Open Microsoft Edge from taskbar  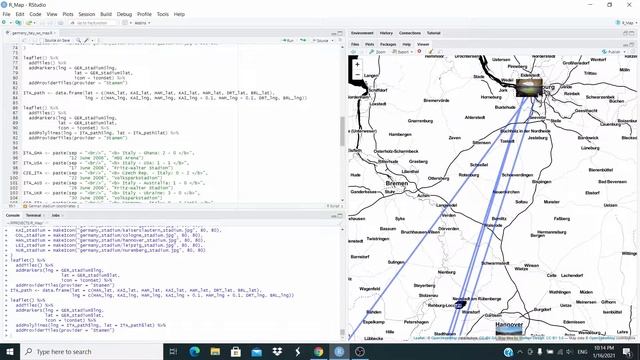(194, 351)
